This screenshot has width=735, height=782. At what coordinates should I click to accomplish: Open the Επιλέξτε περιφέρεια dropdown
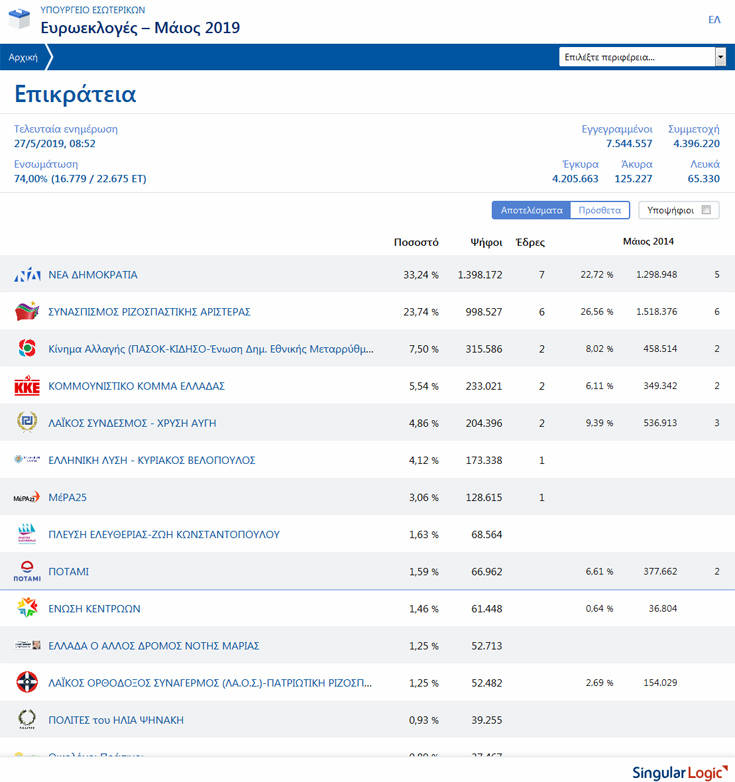pos(636,57)
